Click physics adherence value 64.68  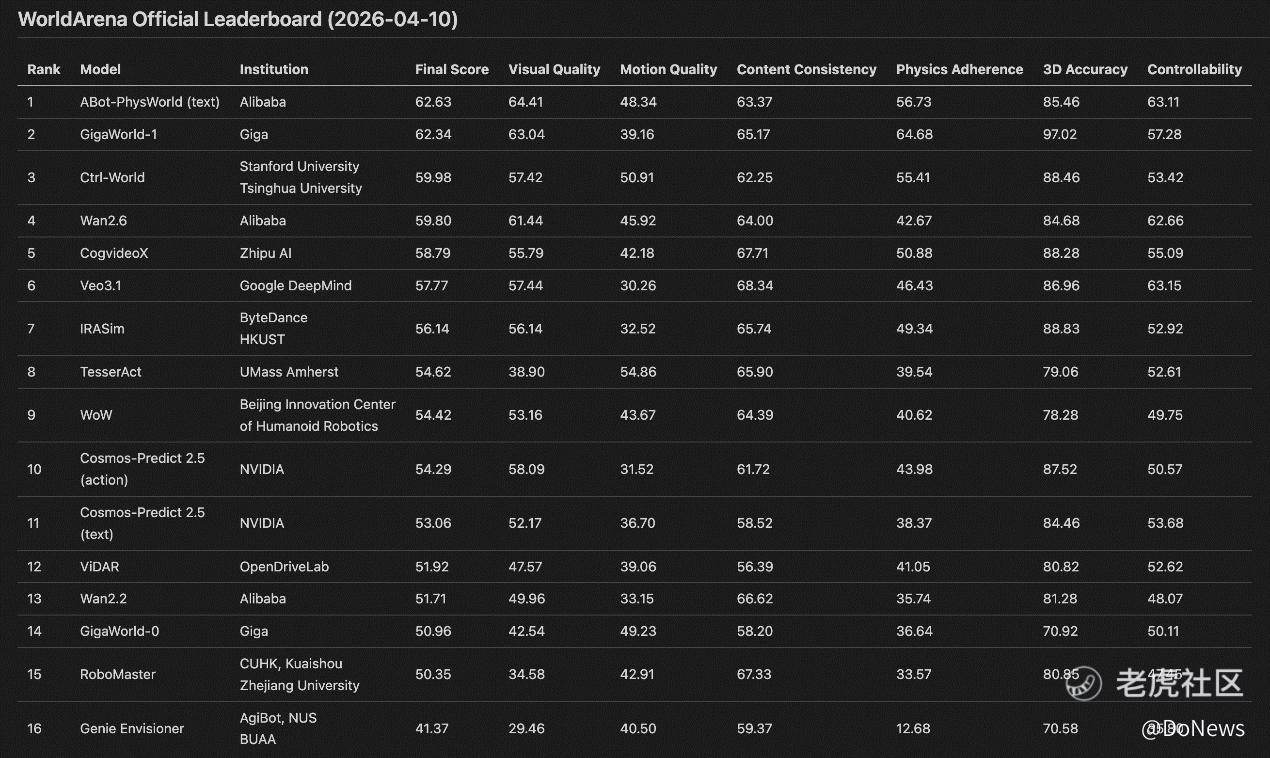(x=915, y=134)
